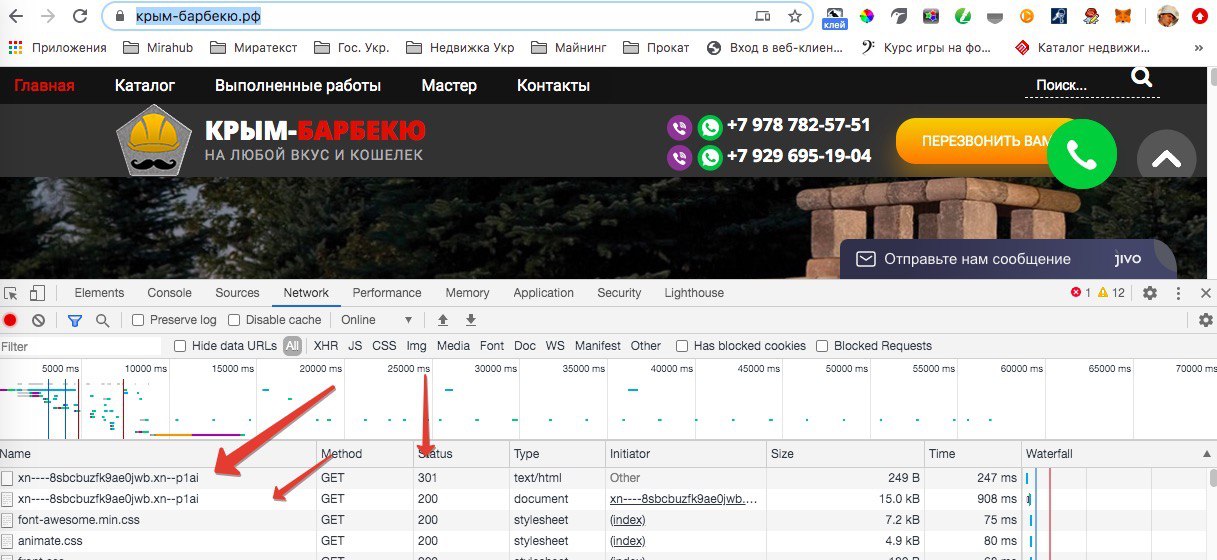
Task: Click the Viber icon for first number
Action: 680,127
